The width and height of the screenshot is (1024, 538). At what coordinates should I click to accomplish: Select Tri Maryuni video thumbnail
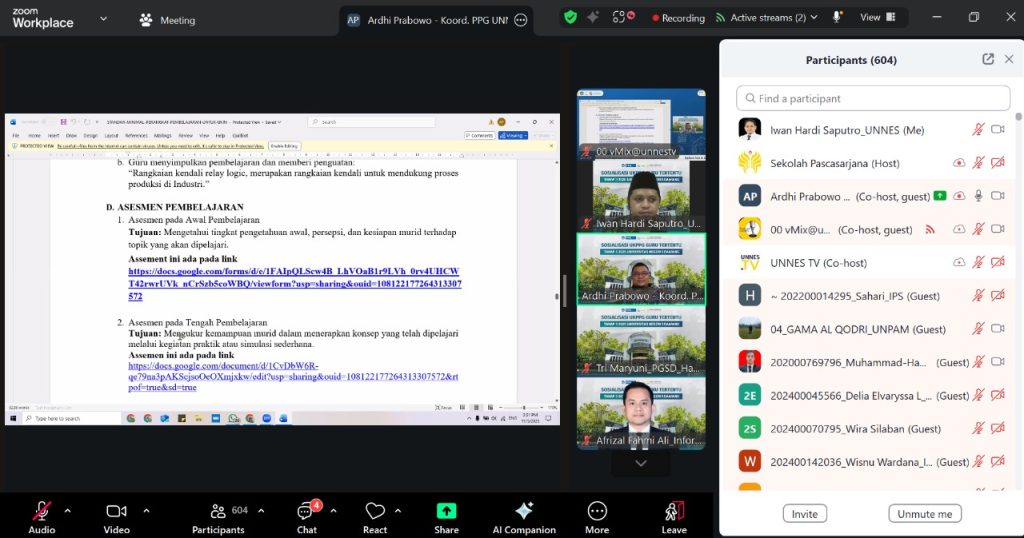641,340
